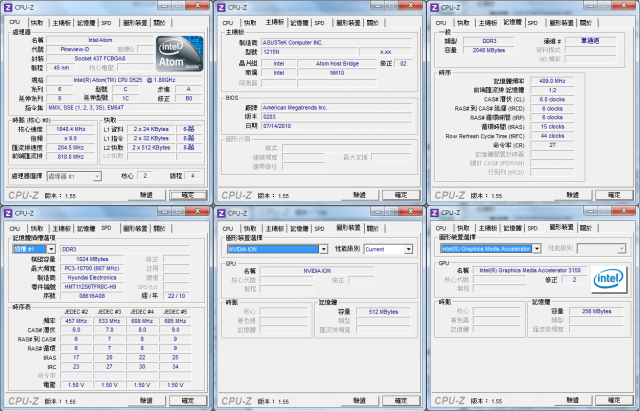Click CAS latency value '6.0 clocks'

pos(552,100)
